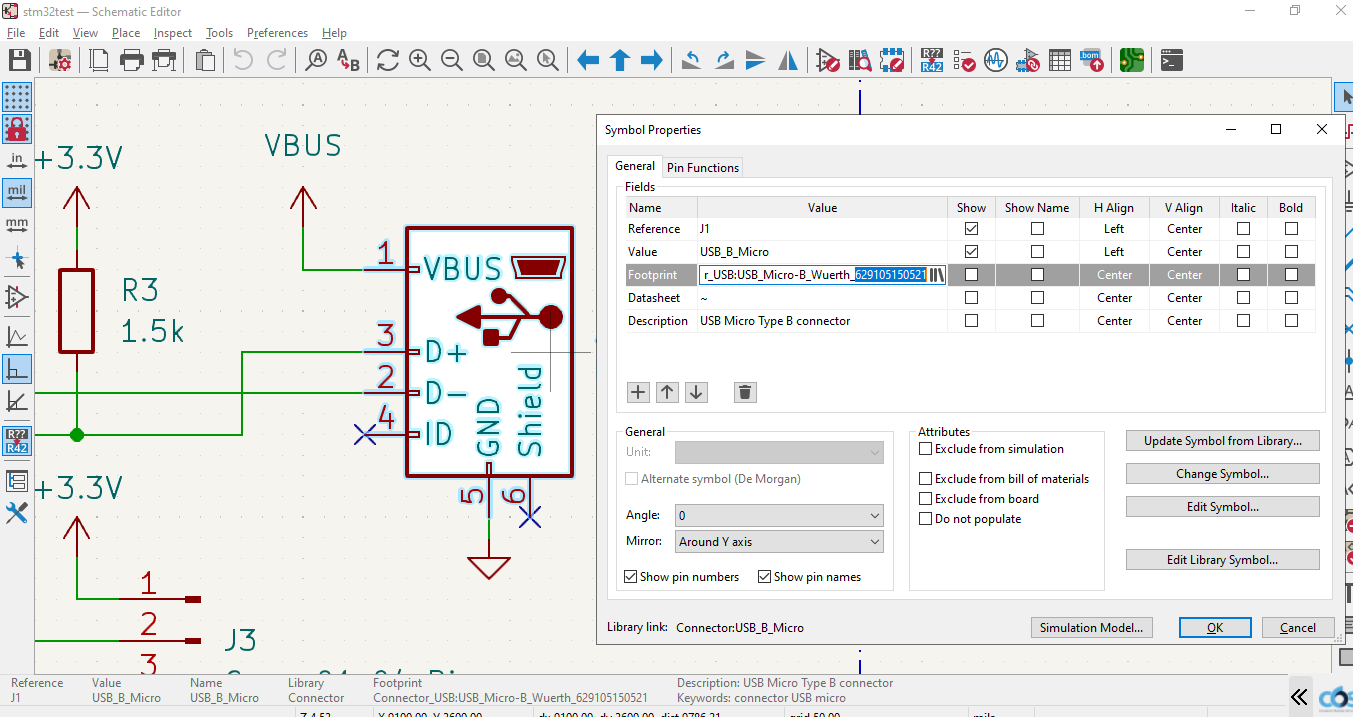
Task: Click the Mirror vertically icon
Action: coord(756,60)
